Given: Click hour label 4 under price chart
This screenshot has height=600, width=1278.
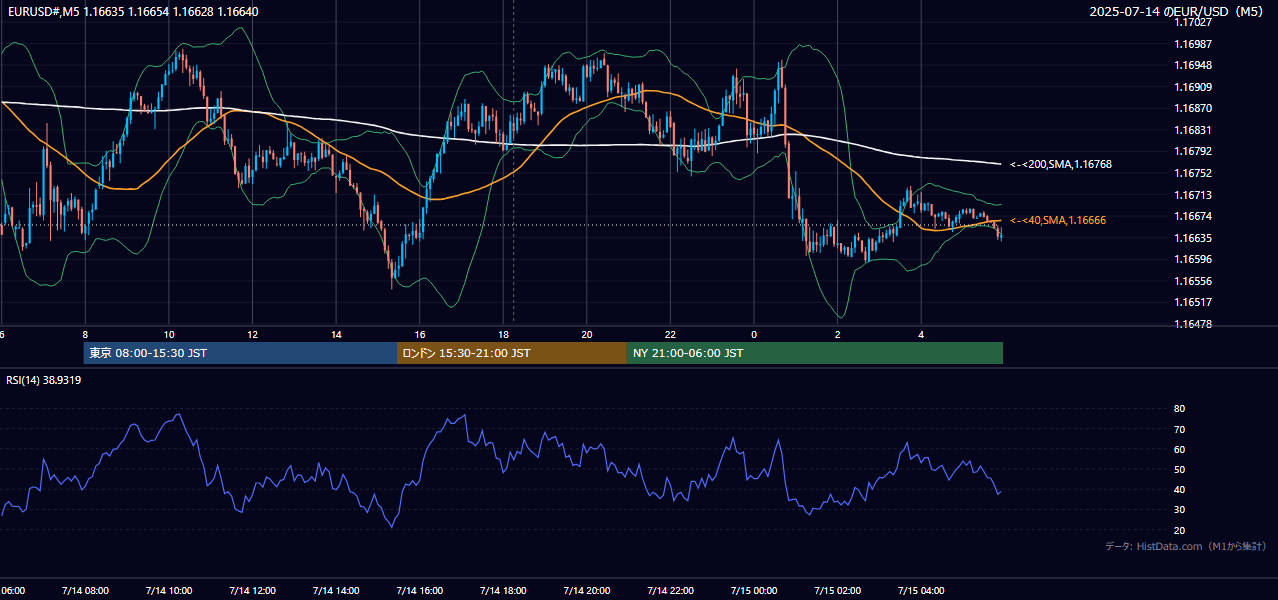Looking at the screenshot, I should coord(921,335).
